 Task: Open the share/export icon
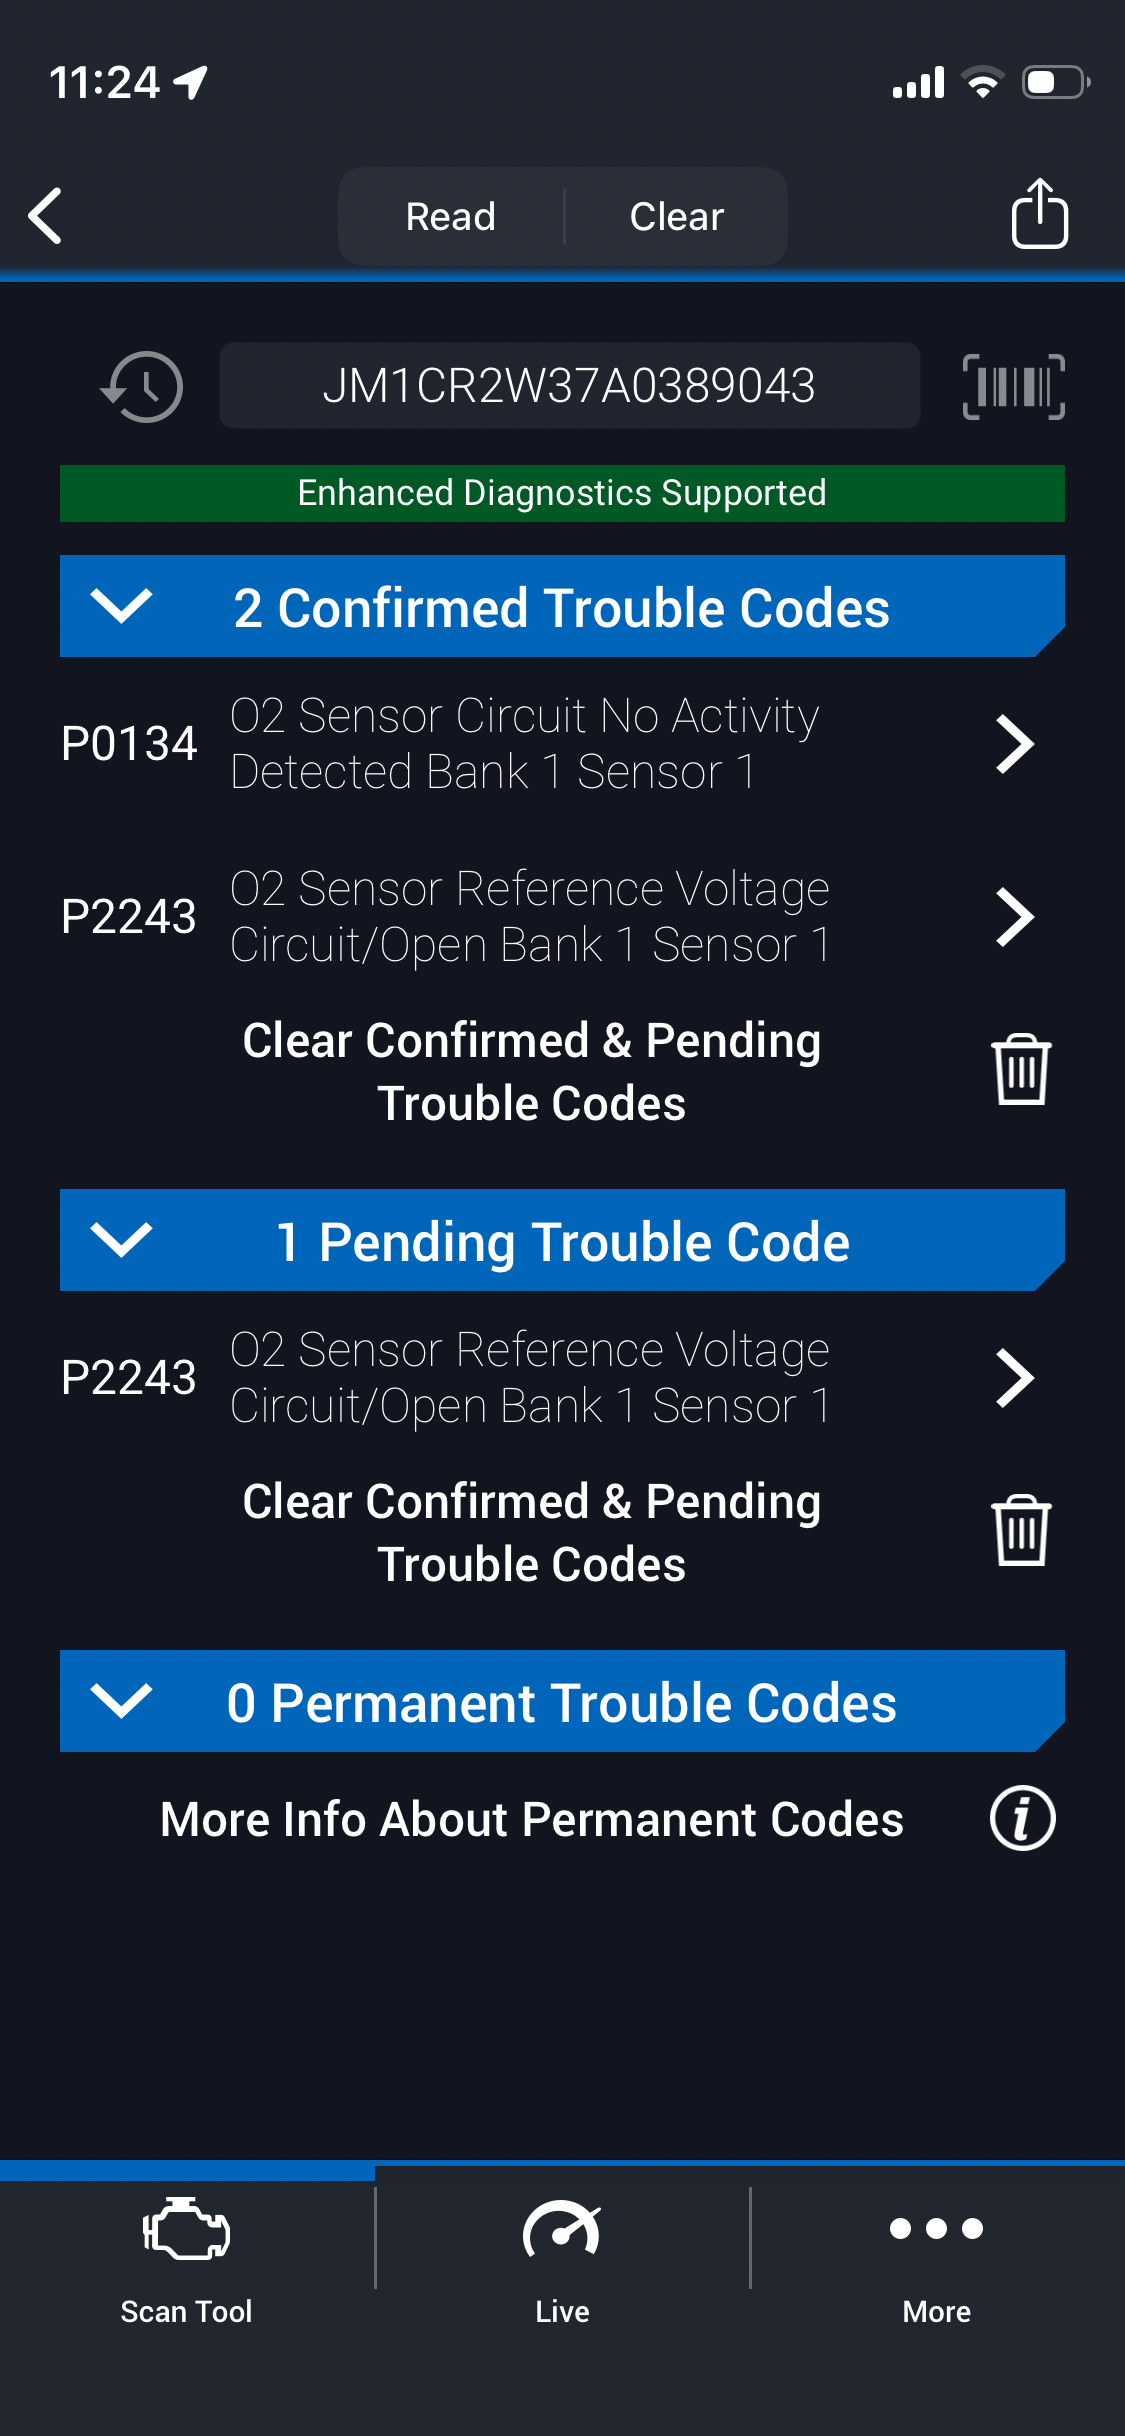click(1039, 214)
